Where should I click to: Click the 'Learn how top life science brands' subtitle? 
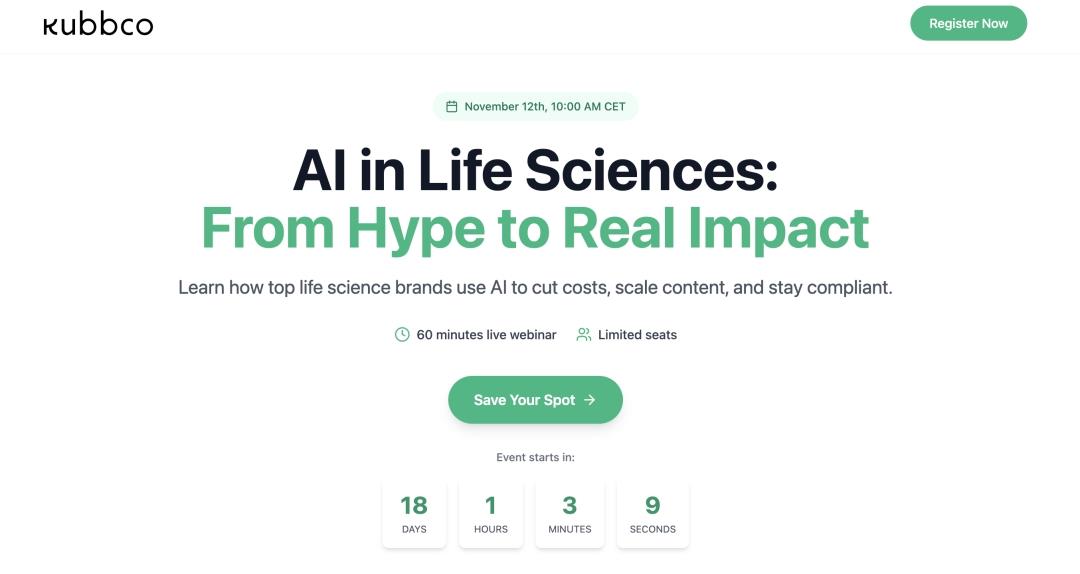coord(535,288)
